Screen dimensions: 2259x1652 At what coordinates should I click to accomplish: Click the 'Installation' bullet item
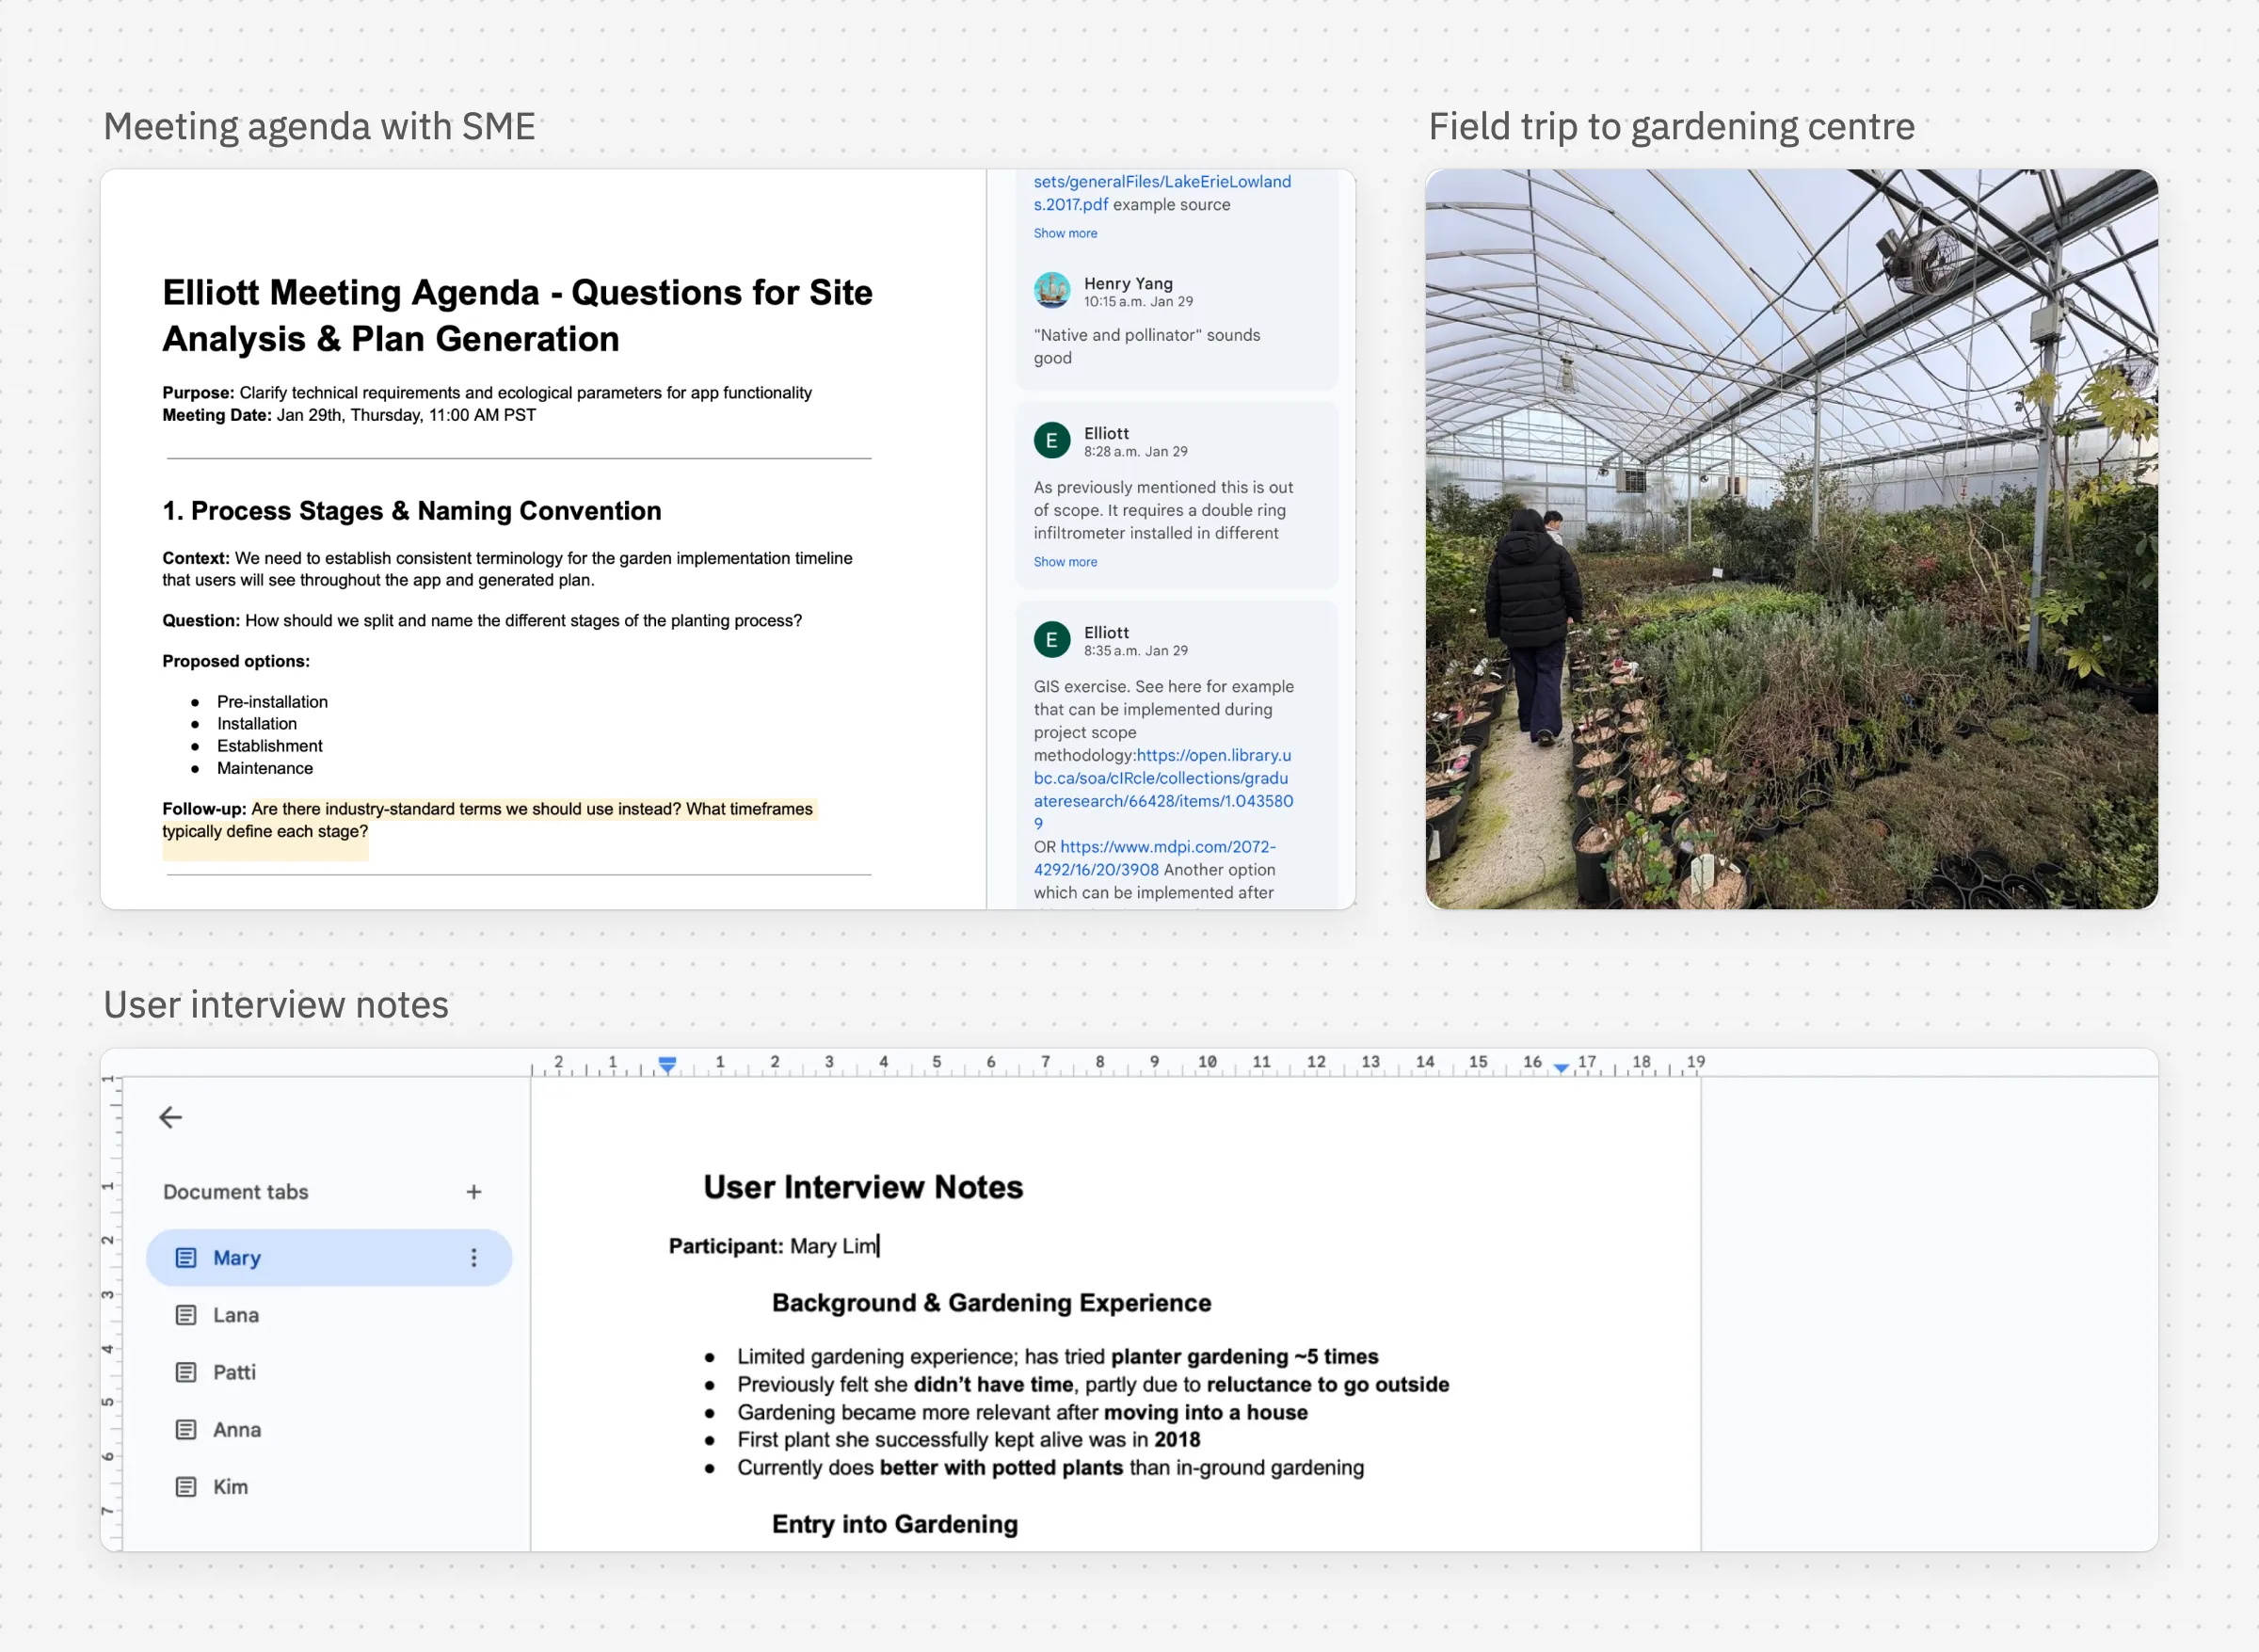click(257, 724)
